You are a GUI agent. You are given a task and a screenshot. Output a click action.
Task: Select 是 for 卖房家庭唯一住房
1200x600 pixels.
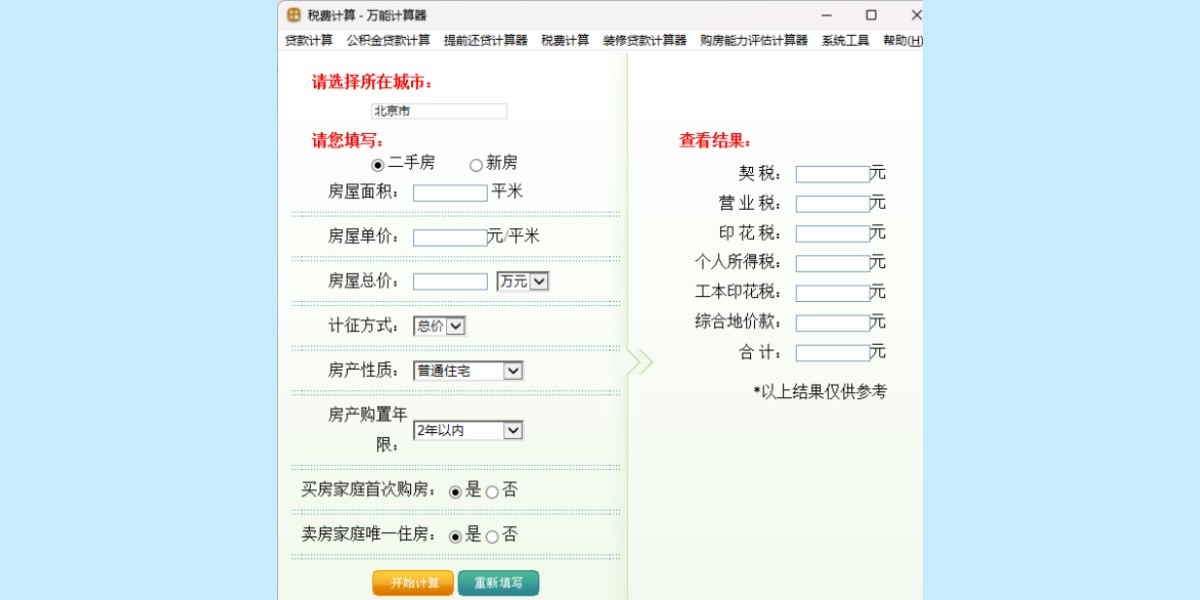point(456,537)
